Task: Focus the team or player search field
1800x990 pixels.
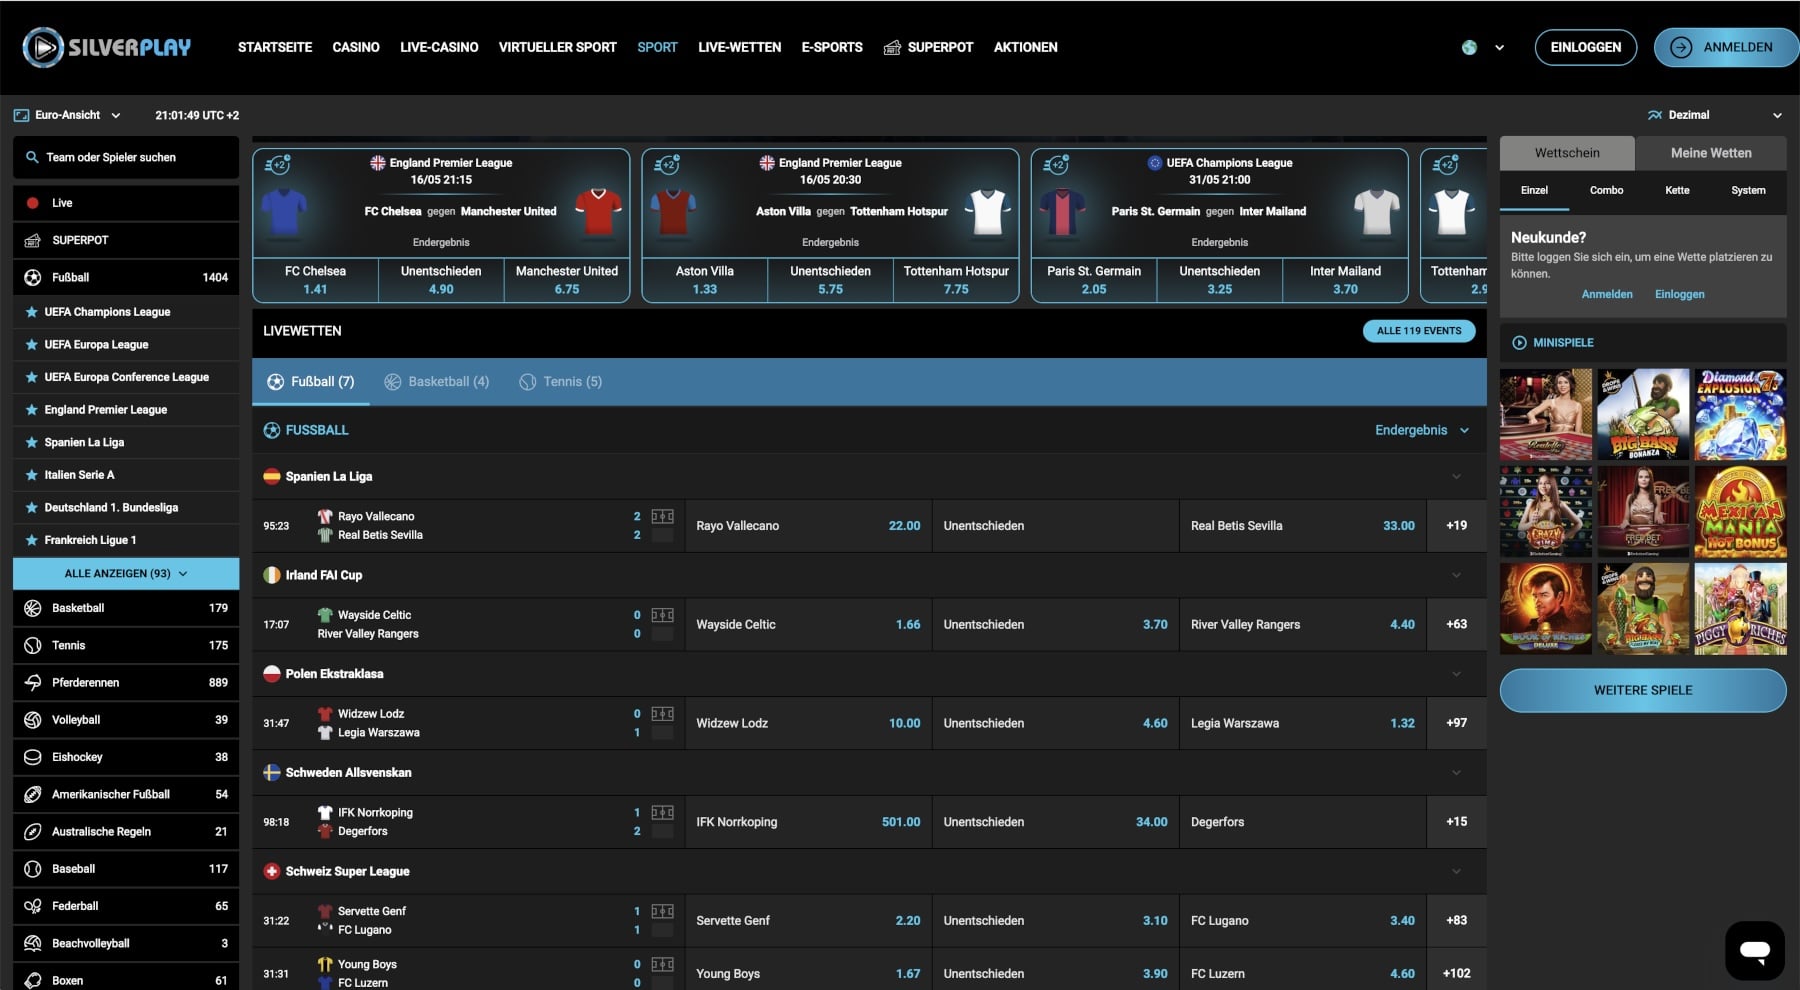Action: click(x=126, y=157)
